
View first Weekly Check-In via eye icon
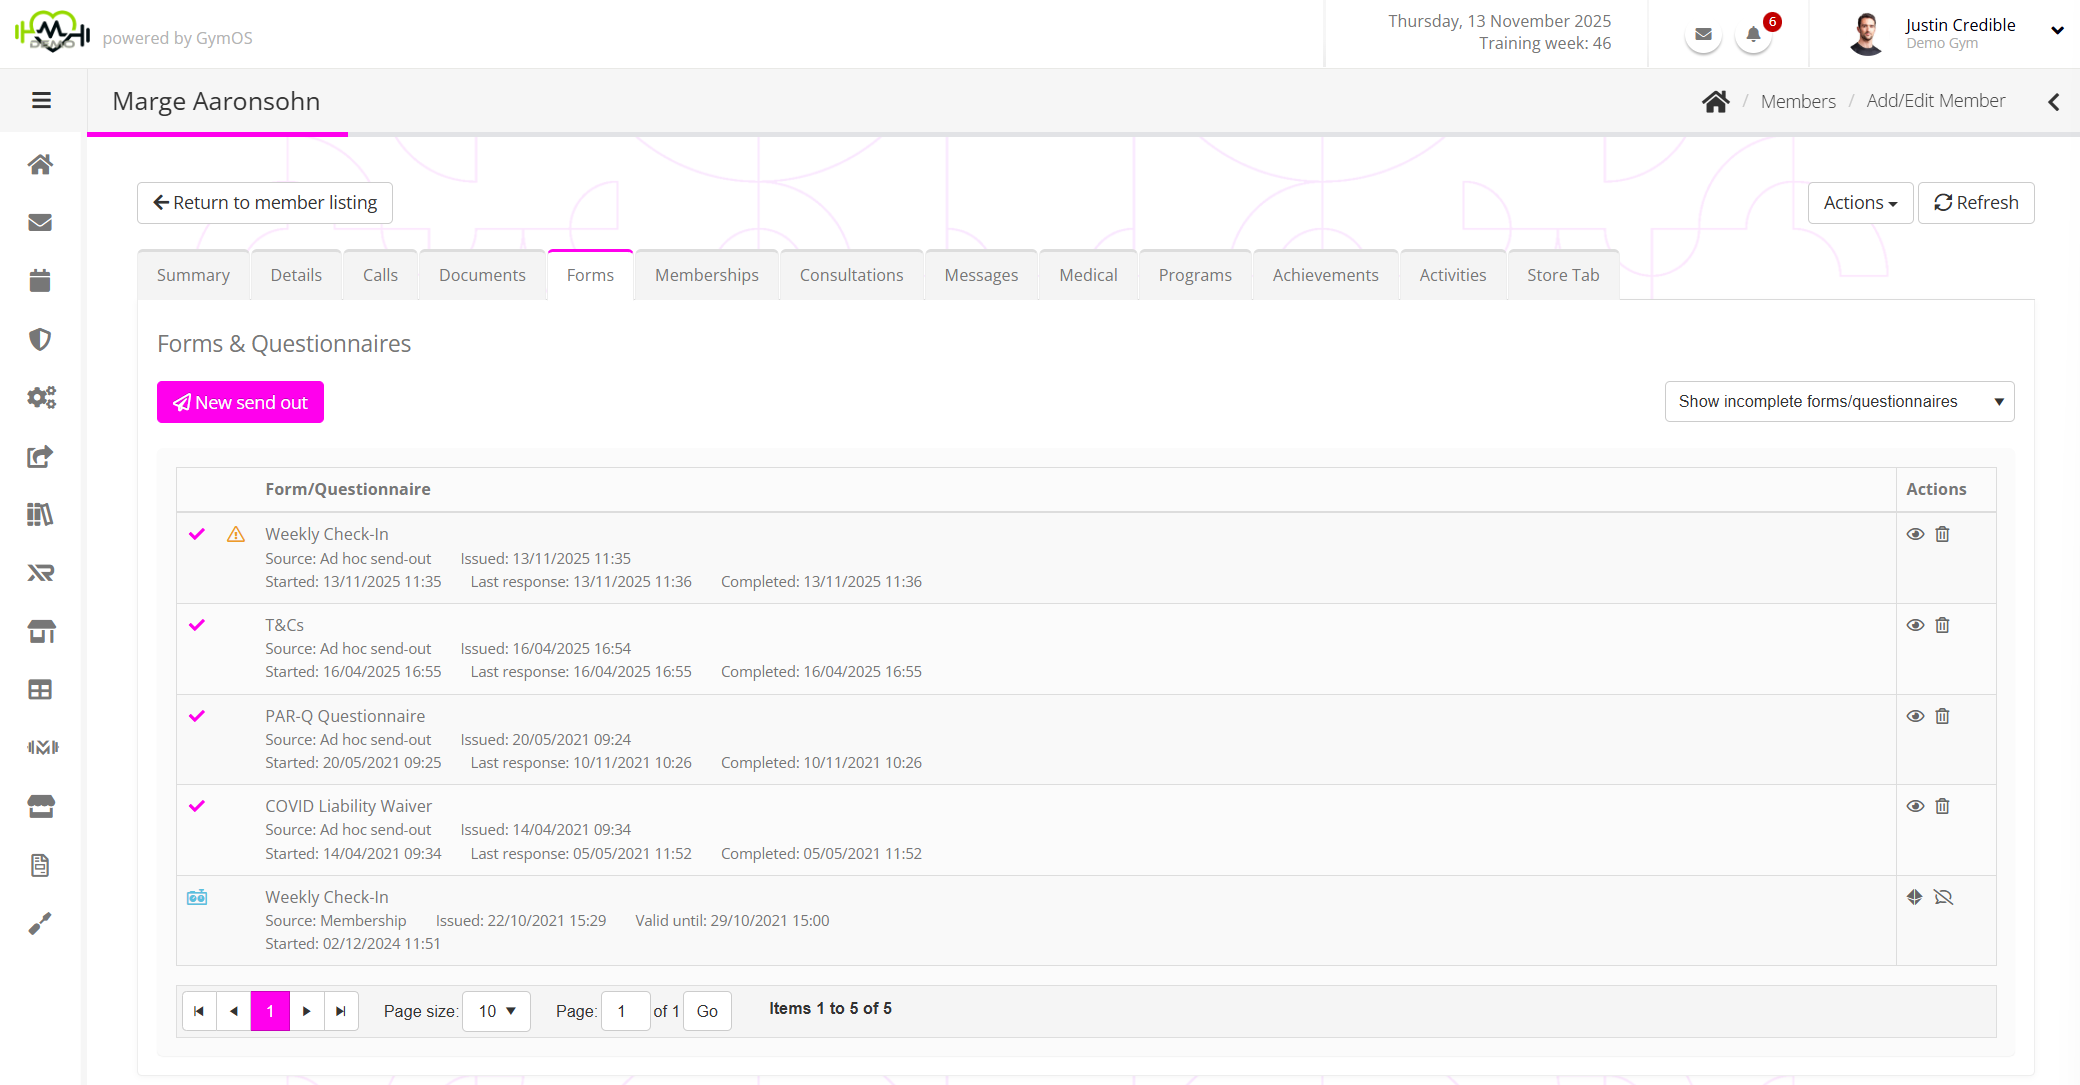(x=1915, y=534)
